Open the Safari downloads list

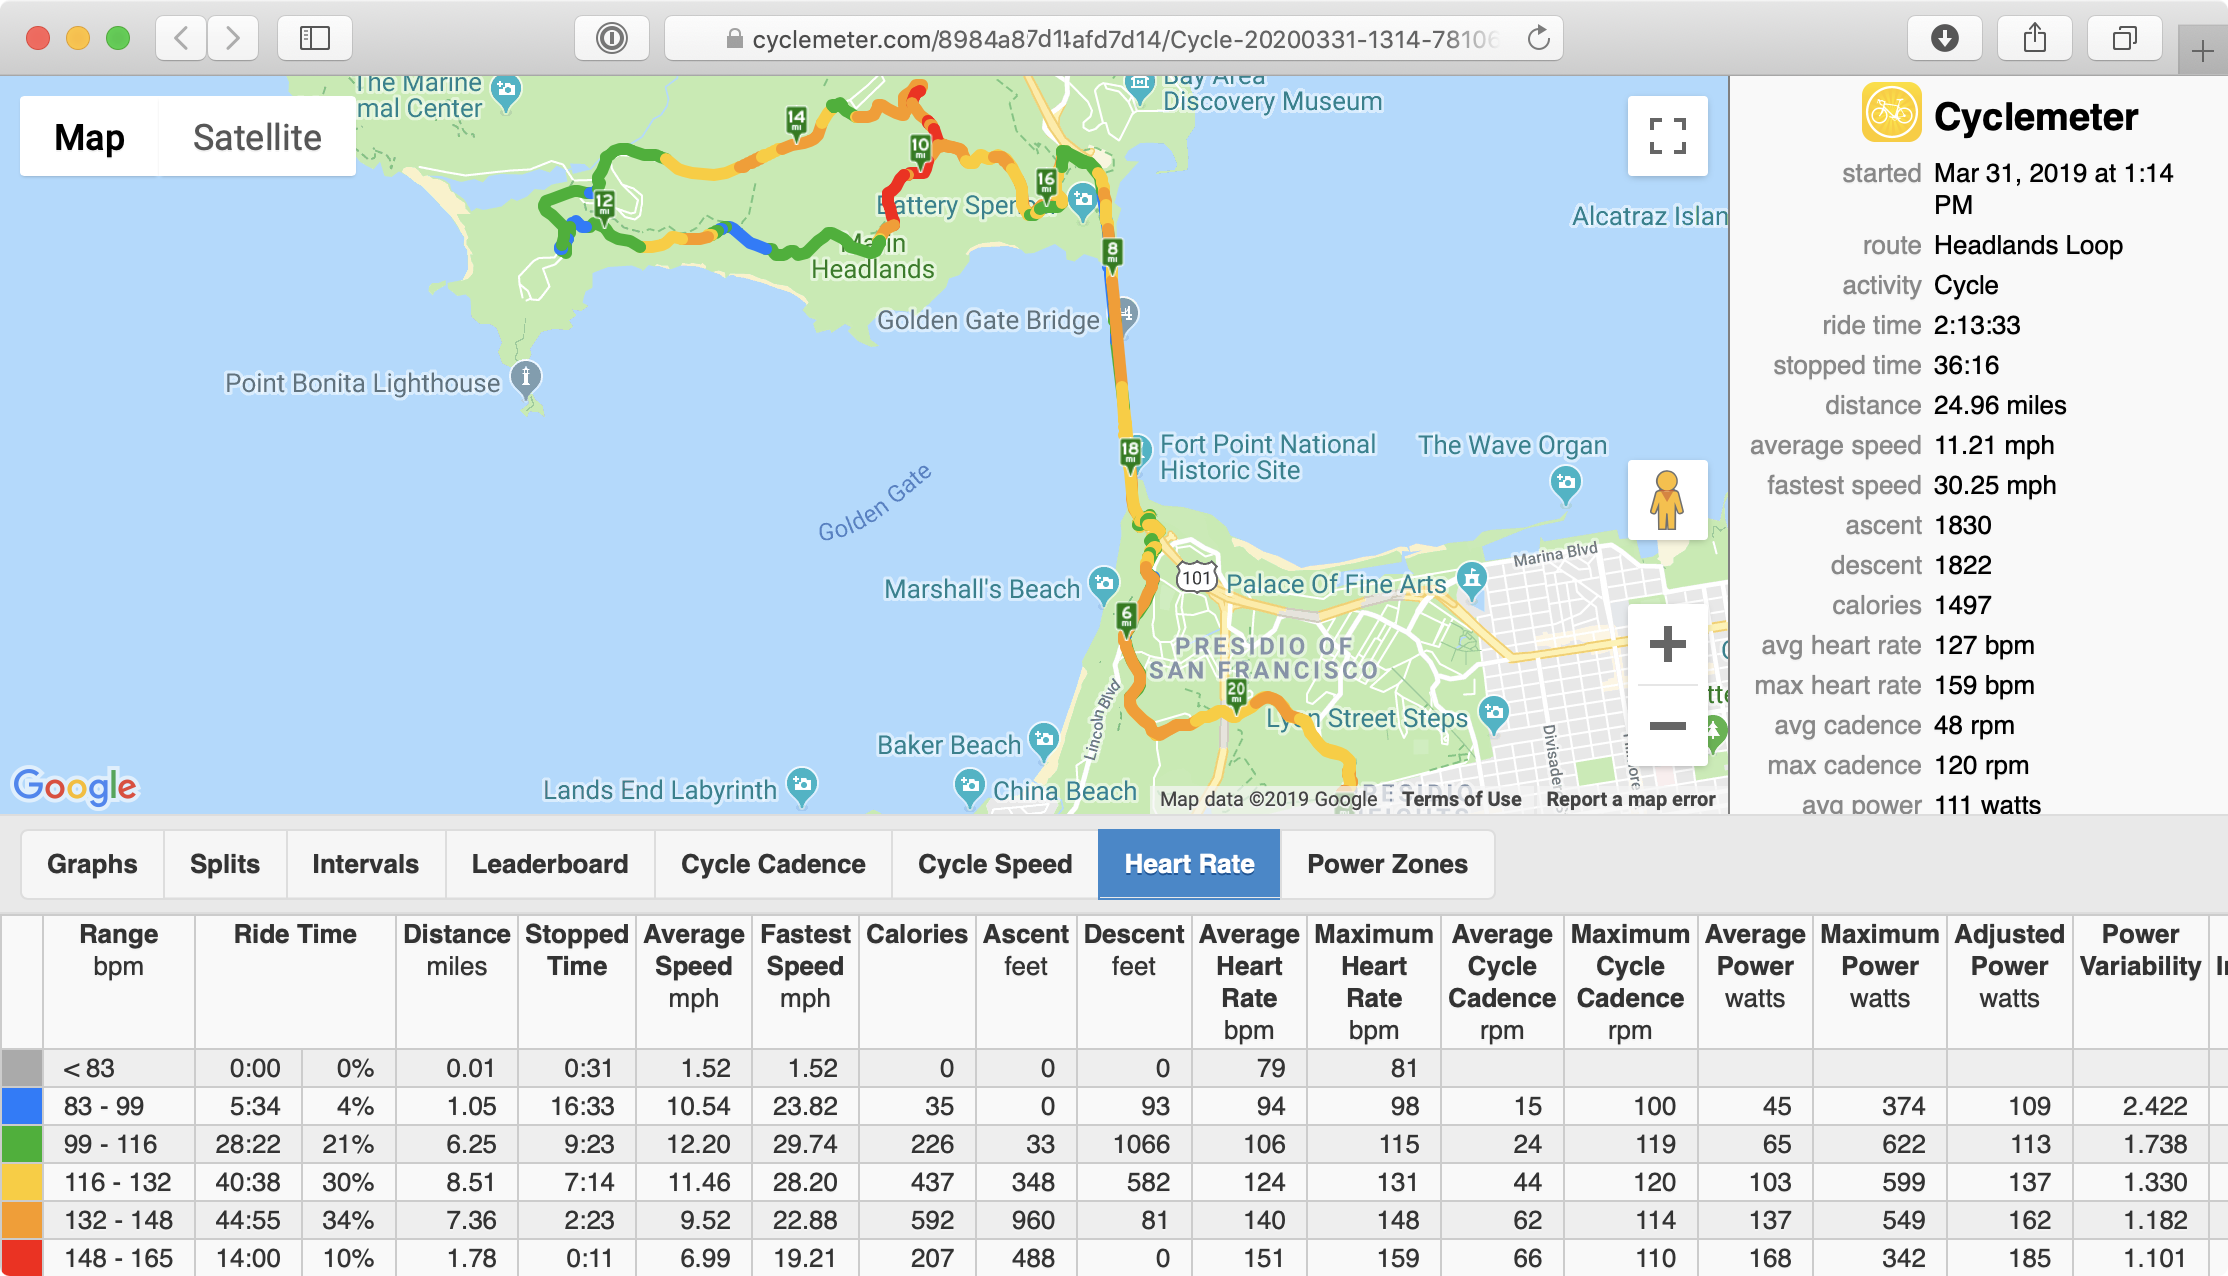pos(1944,39)
